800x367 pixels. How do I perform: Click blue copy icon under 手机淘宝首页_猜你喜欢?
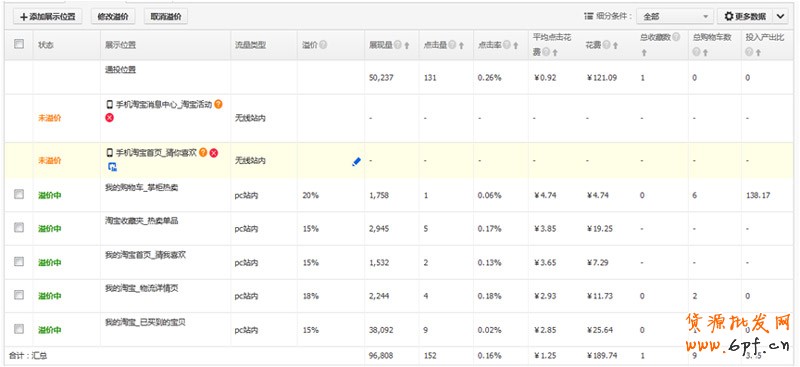click(112, 166)
